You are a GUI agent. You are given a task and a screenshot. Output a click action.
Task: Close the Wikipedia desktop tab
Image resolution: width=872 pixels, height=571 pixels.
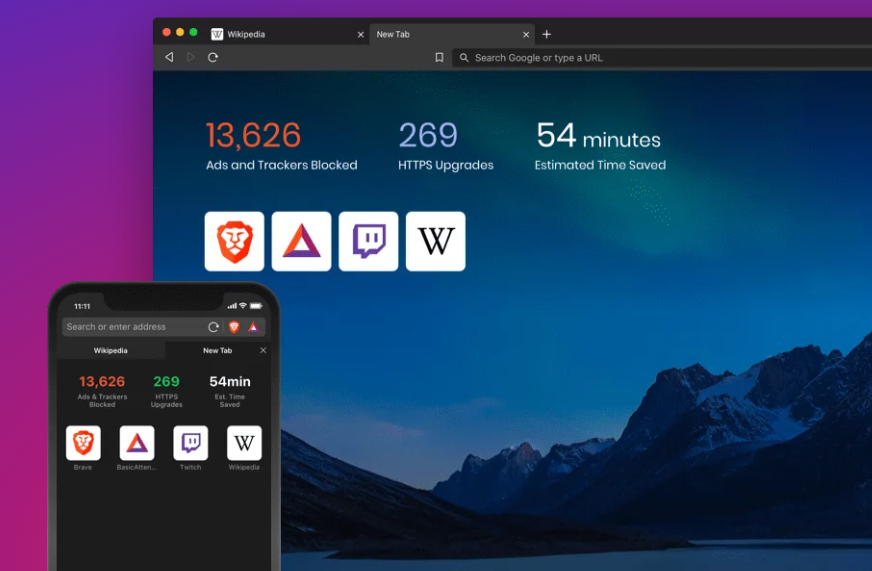(x=360, y=34)
